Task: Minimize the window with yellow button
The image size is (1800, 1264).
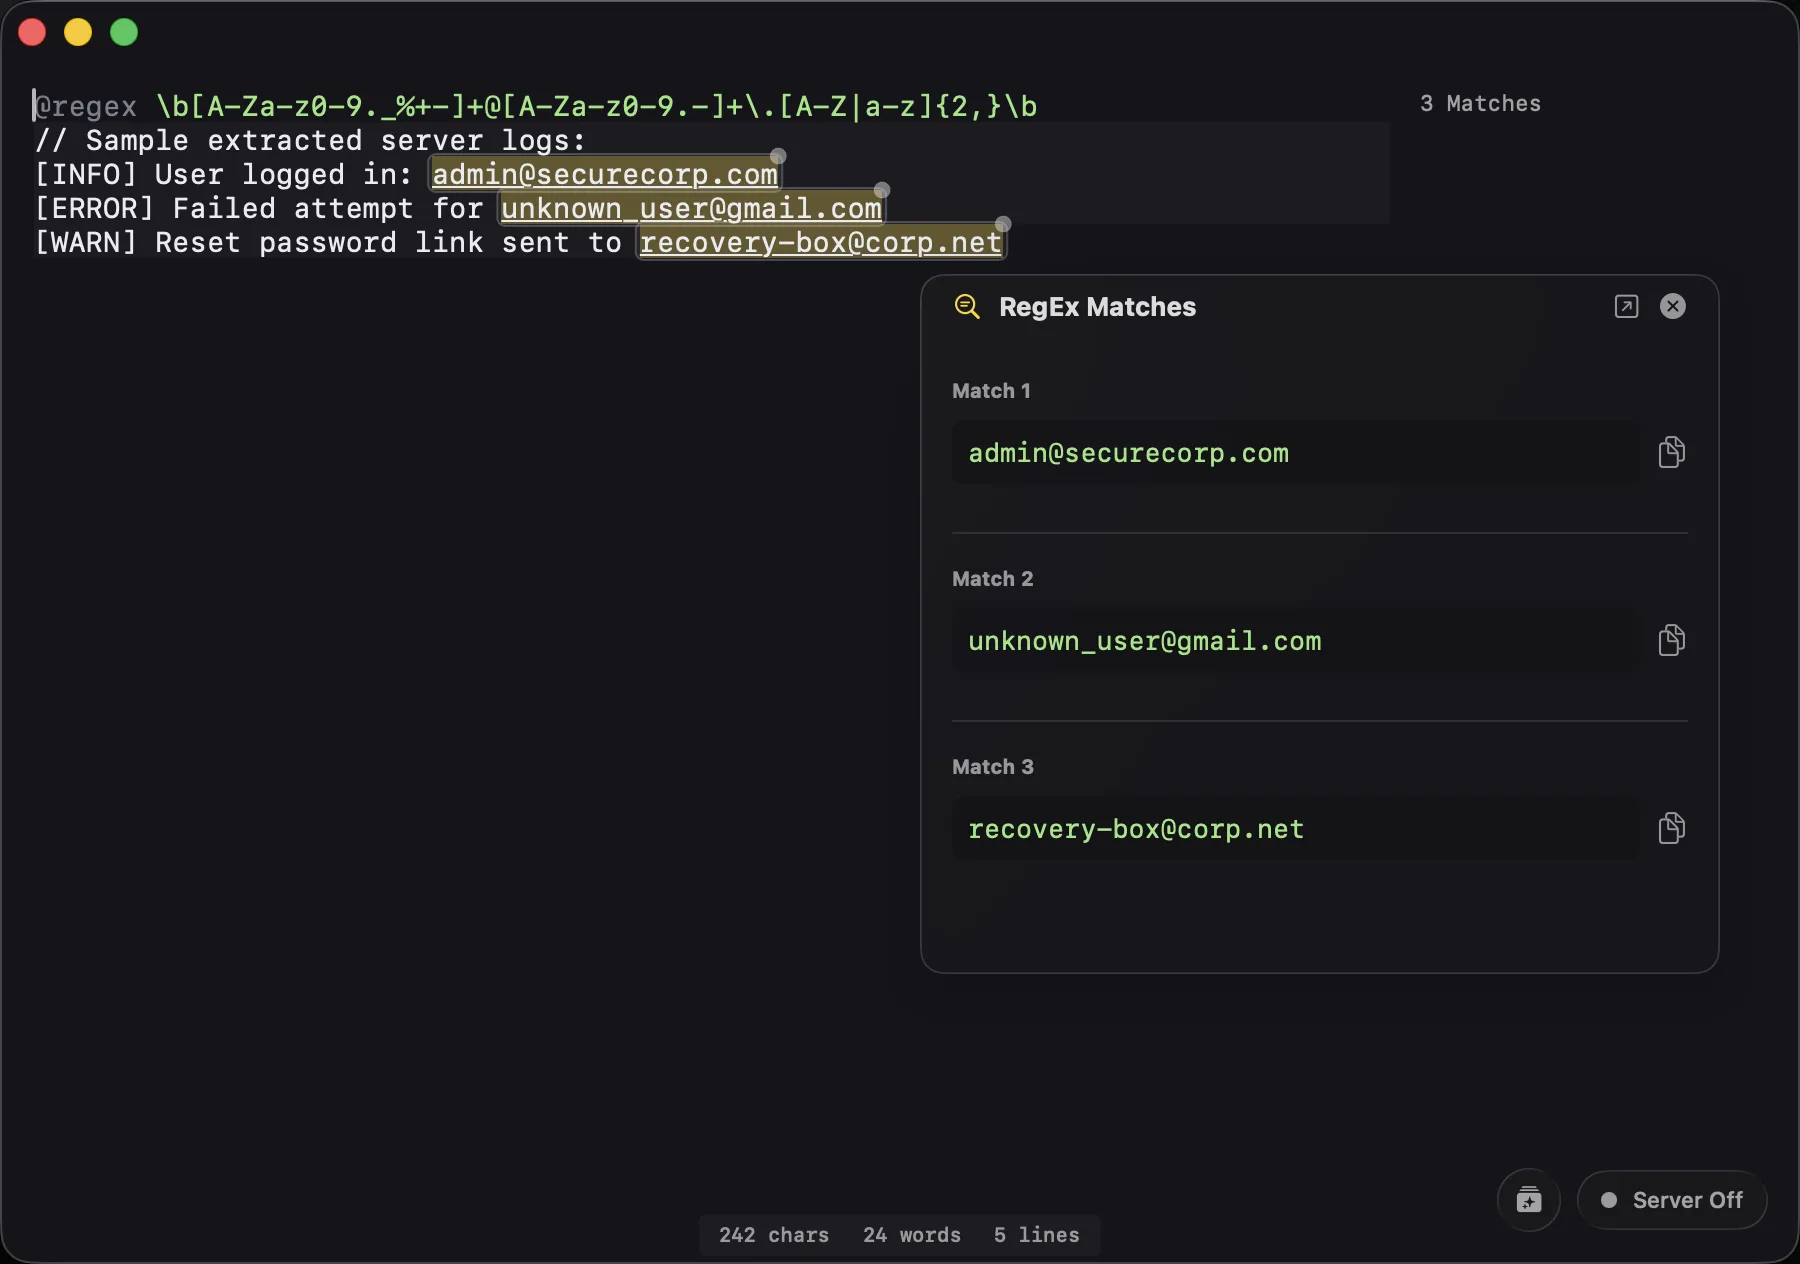Action: pos(78,32)
